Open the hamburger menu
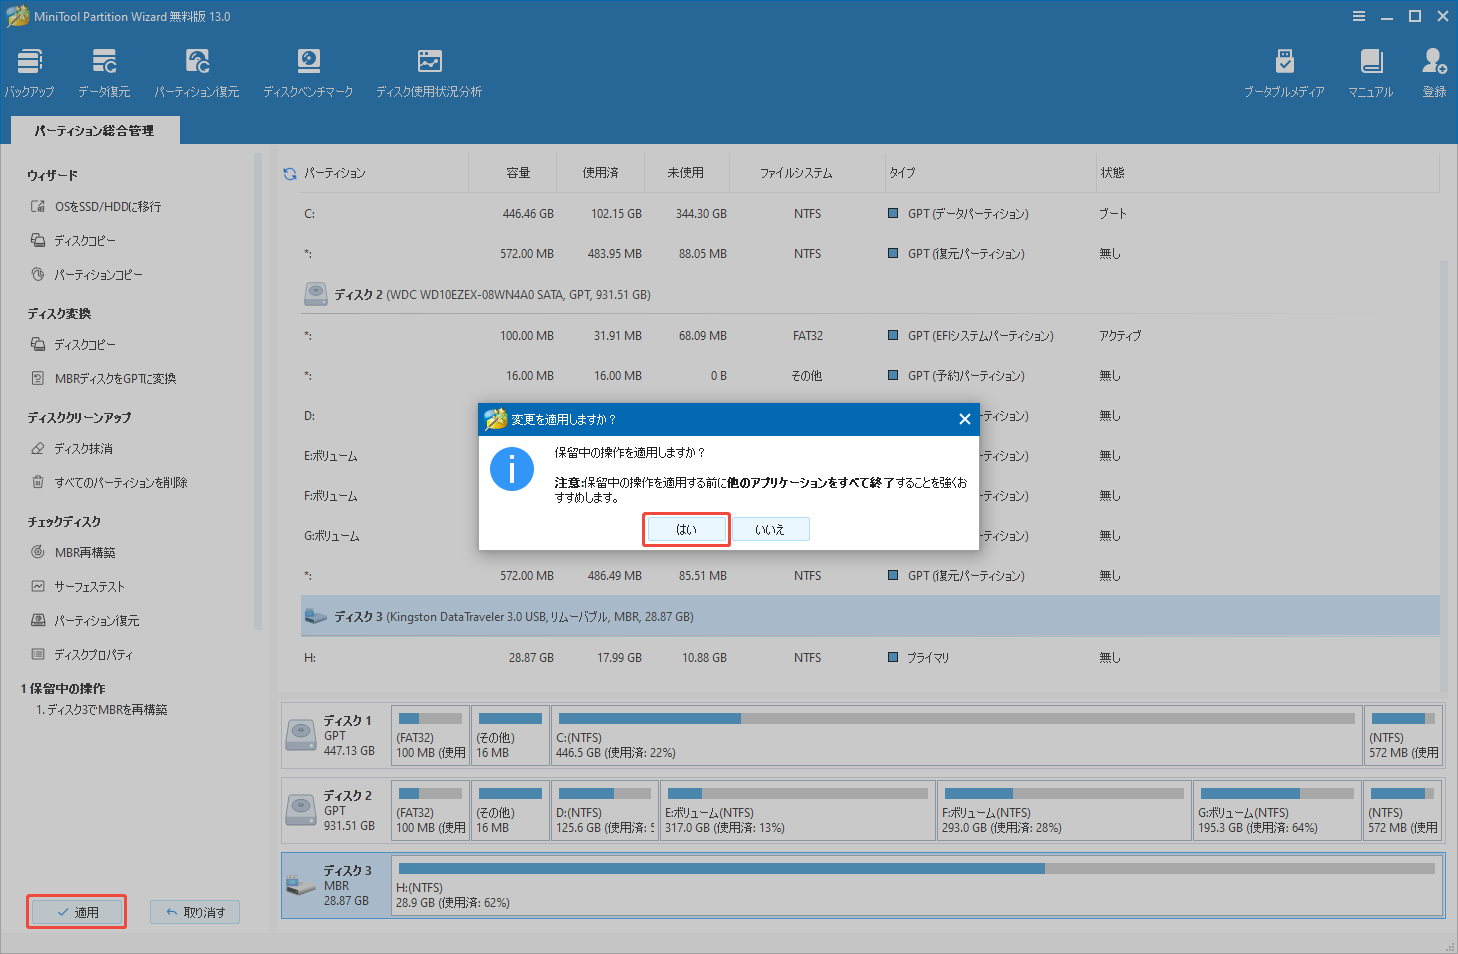 (x=1358, y=15)
